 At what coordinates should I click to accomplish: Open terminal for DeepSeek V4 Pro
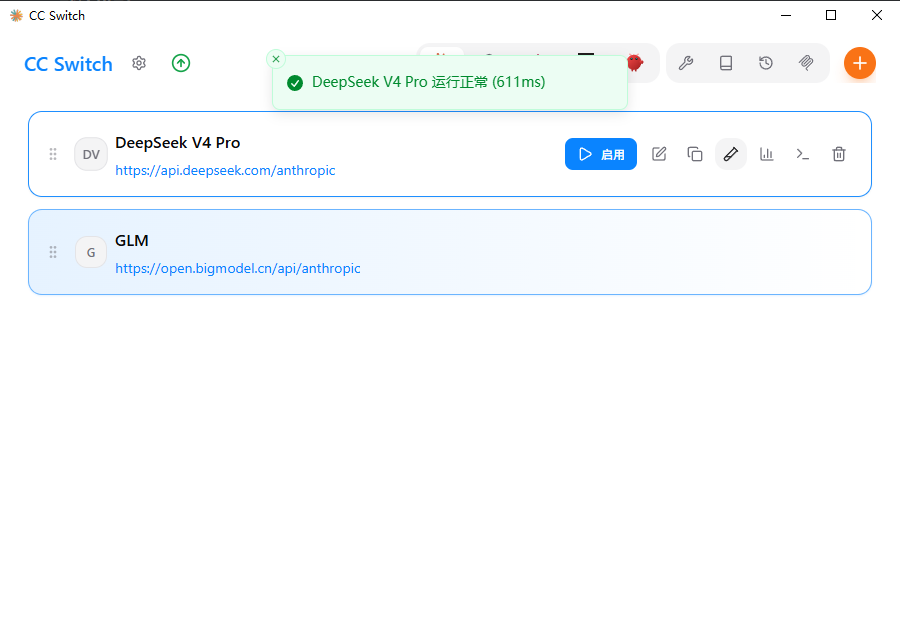point(803,154)
